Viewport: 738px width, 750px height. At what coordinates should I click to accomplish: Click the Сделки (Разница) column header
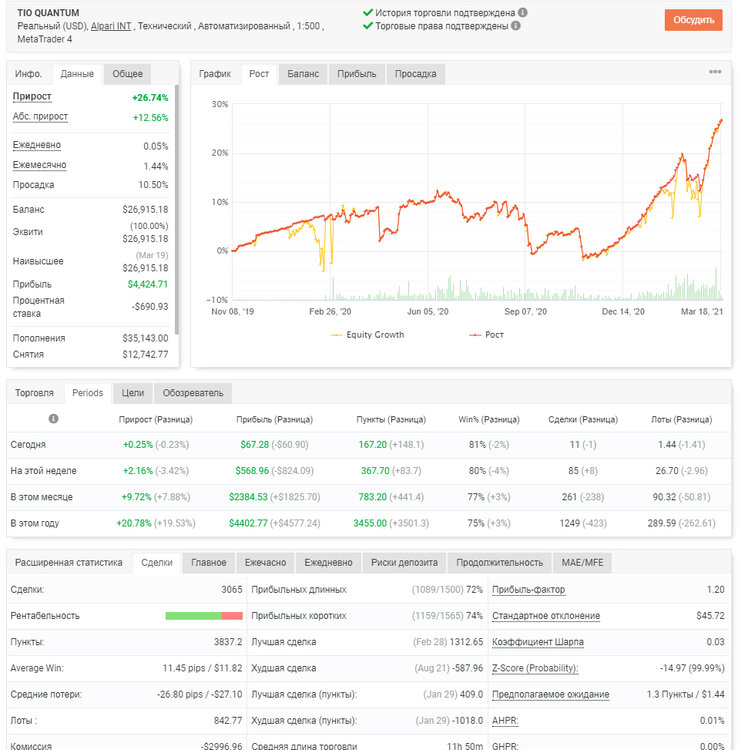point(583,420)
